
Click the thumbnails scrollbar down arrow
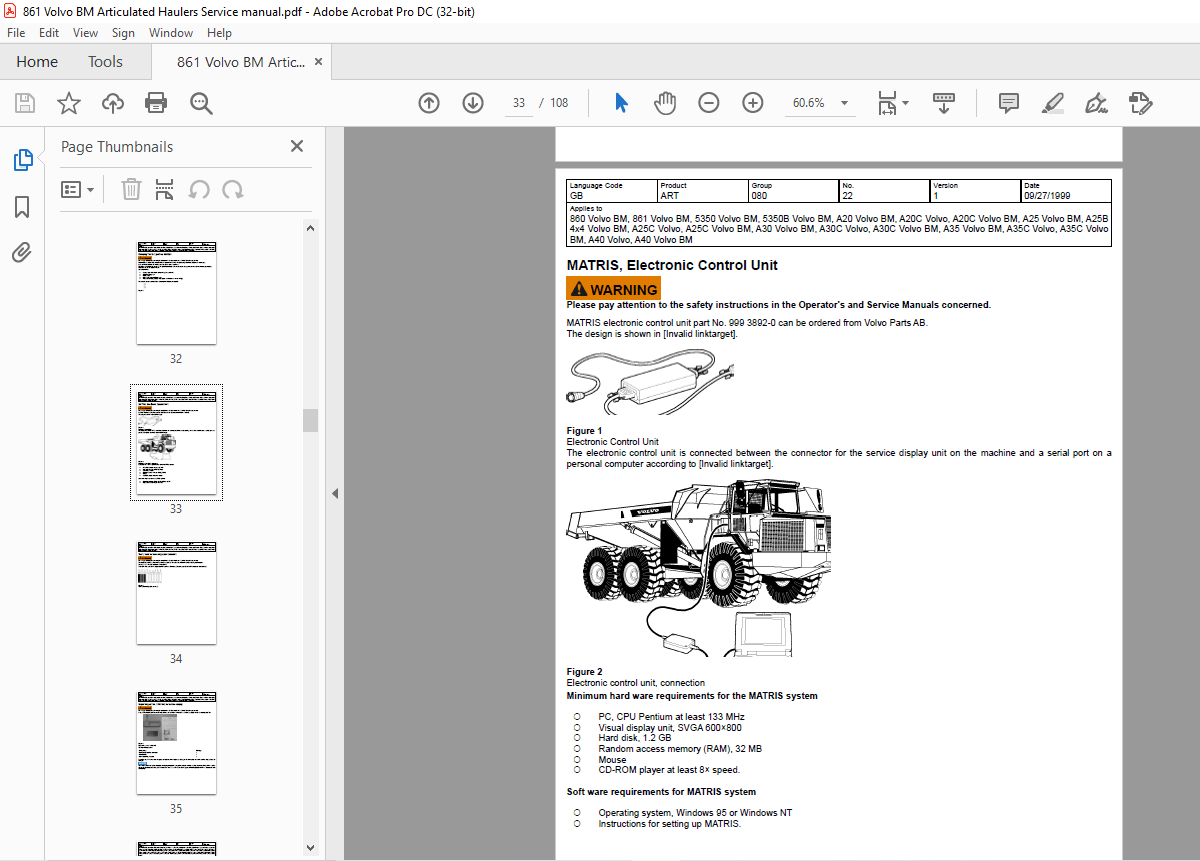pos(310,849)
